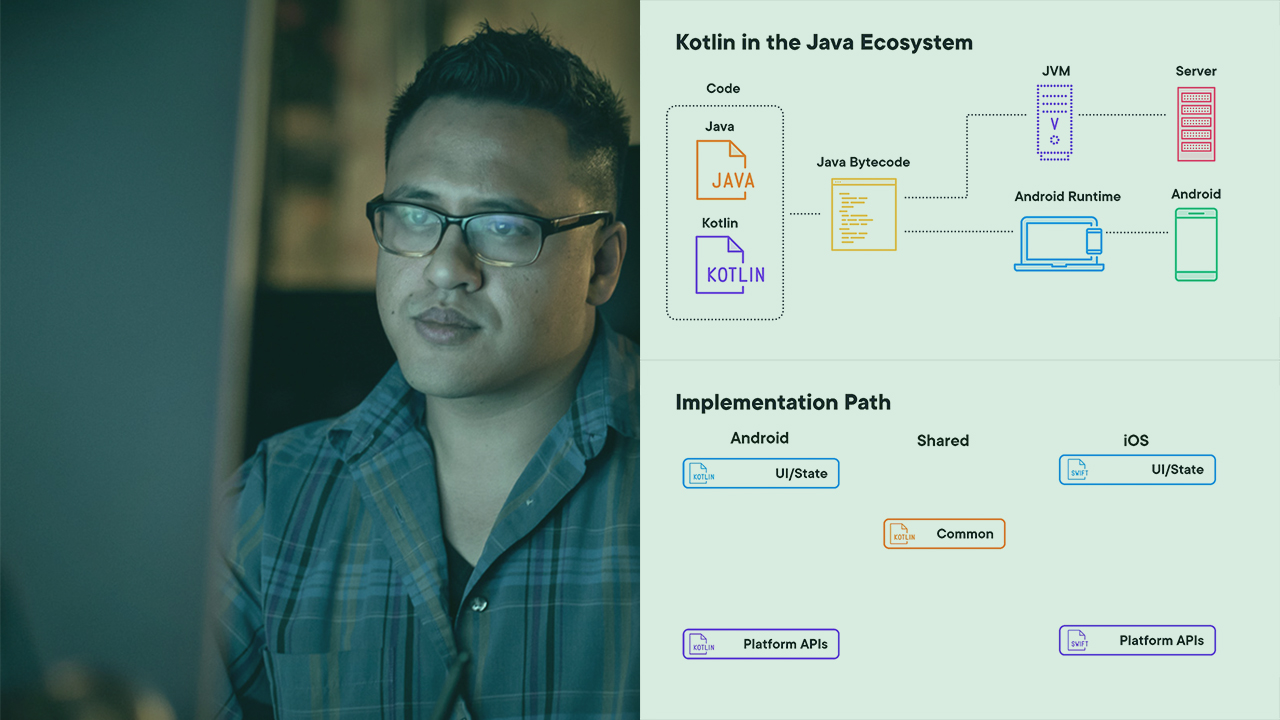Click the "Java Bytecode" text label
1280x720 pixels.
(x=863, y=162)
